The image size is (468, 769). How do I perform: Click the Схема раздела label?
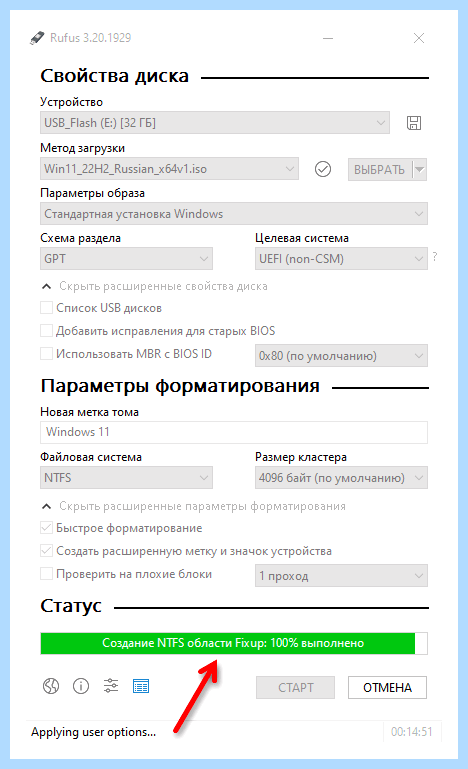tap(80, 238)
